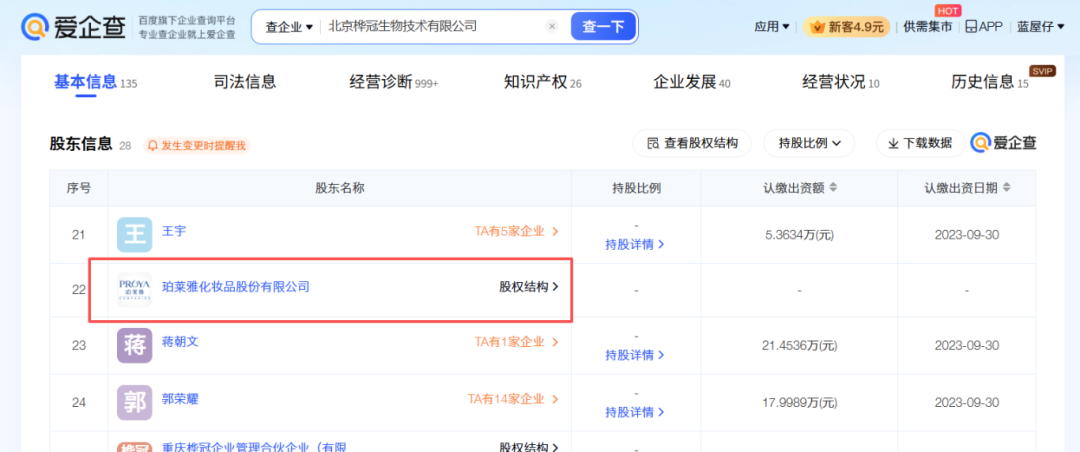
Task: Sort by 认缴出资日期 column sort icon
Action: click(x=1006, y=188)
